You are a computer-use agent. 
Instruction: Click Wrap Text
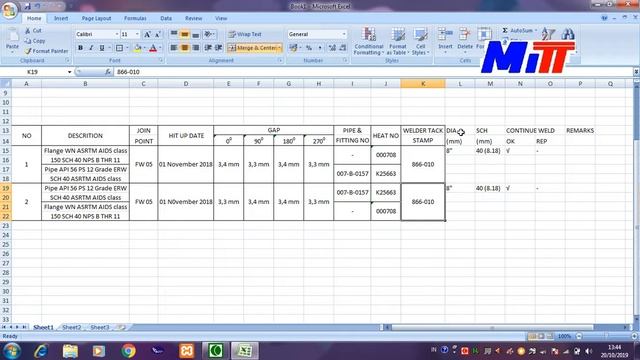coord(245,34)
